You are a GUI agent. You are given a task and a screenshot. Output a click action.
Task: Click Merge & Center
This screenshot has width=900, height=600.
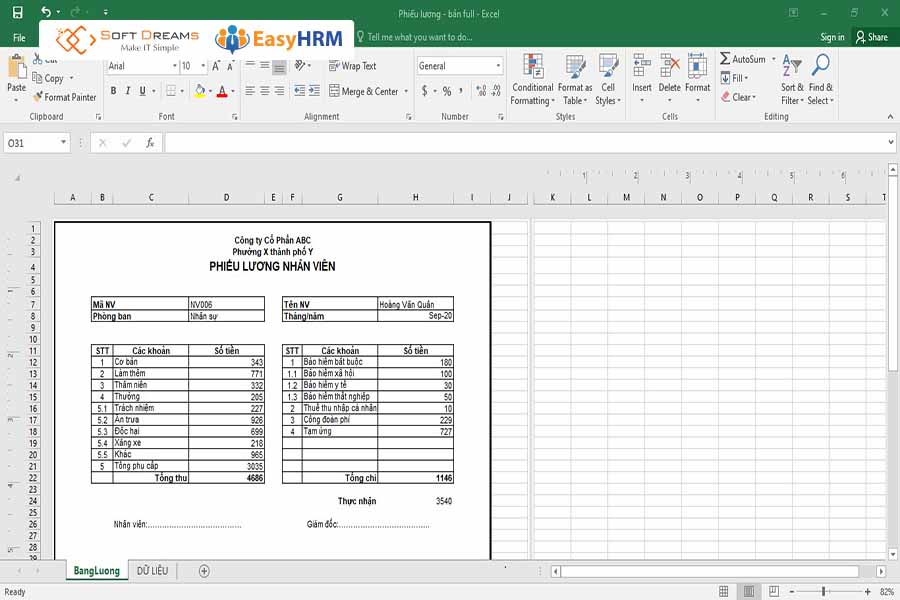[364, 91]
